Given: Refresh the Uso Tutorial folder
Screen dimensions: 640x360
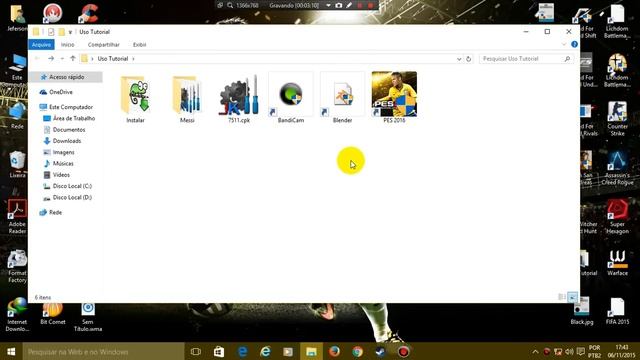Looking at the screenshot, I should (469, 59).
